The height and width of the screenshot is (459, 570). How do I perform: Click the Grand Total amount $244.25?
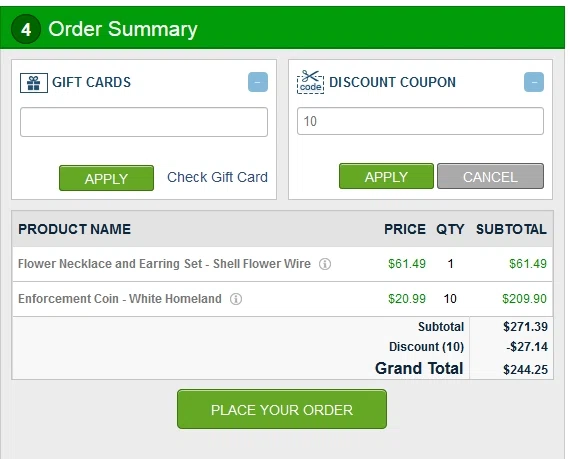click(x=525, y=370)
